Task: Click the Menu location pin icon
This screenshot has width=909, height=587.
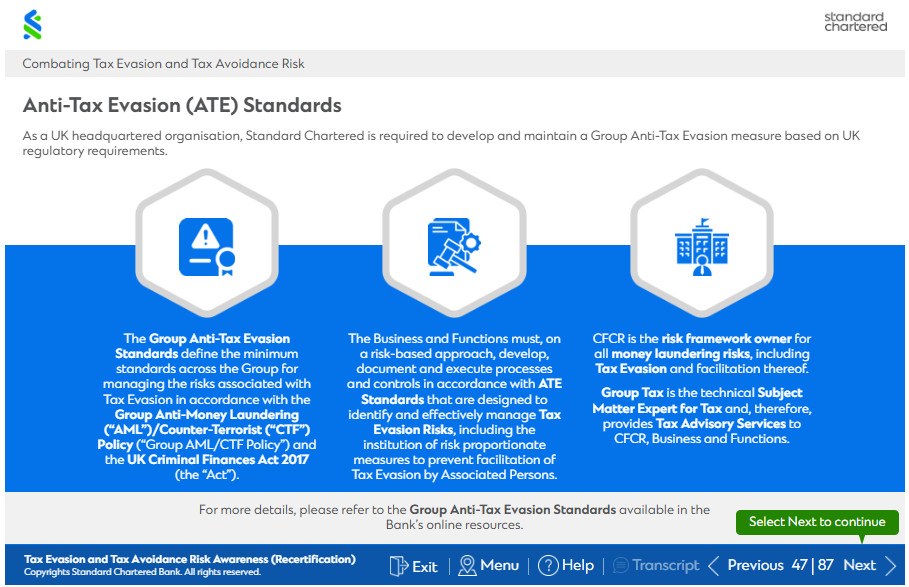Action: [467, 566]
